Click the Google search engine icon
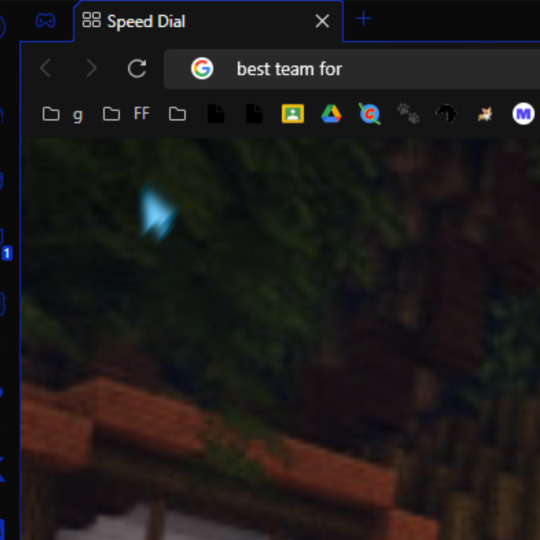The height and width of the screenshot is (540, 540). coord(202,68)
